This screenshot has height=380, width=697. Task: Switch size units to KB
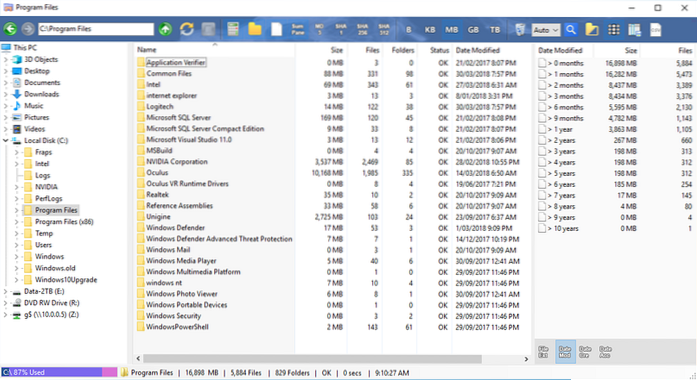tap(430, 30)
